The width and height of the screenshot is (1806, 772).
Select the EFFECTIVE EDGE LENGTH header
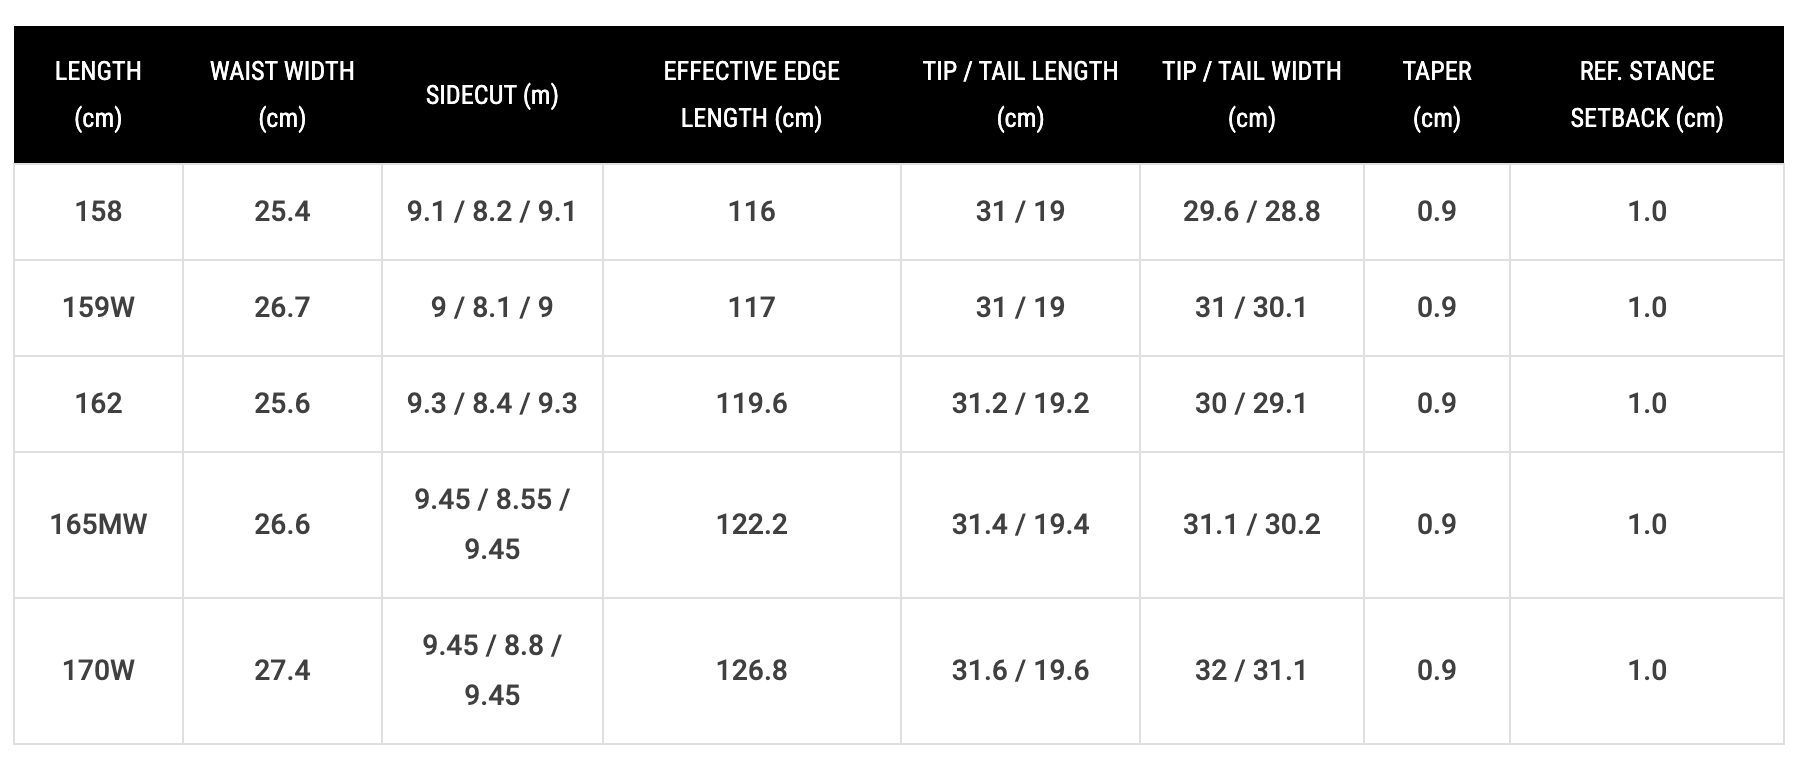751,94
